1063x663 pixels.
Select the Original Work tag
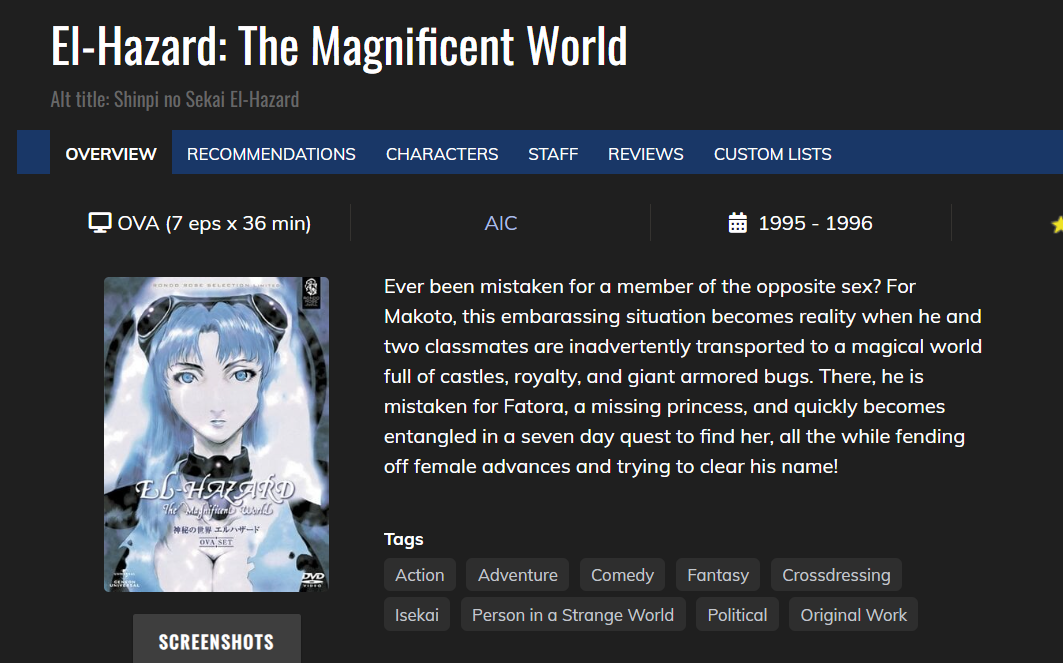(x=854, y=615)
